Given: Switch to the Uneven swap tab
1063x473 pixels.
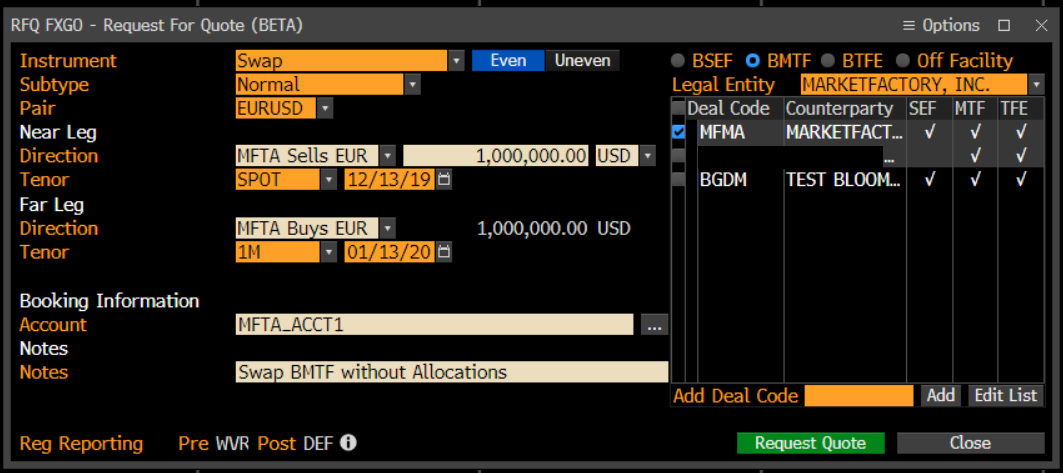Looking at the screenshot, I should 582,61.
